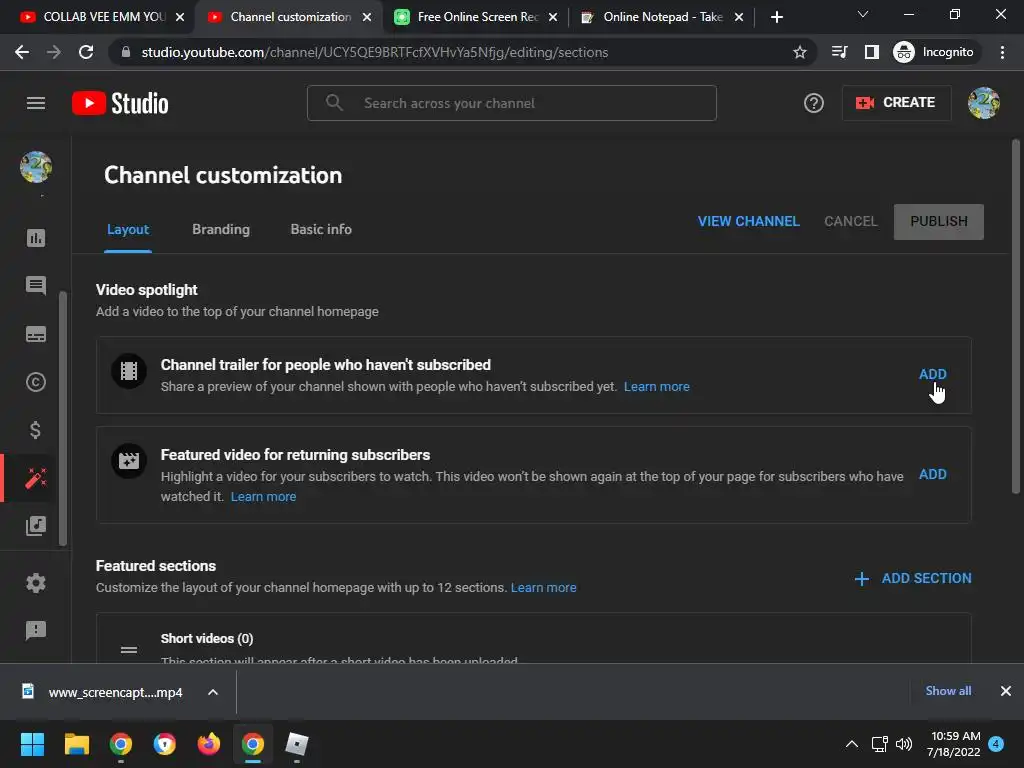This screenshot has height=768, width=1024.
Task: Switch to Free Online Screen Recorder tab
Action: click(477, 17)
